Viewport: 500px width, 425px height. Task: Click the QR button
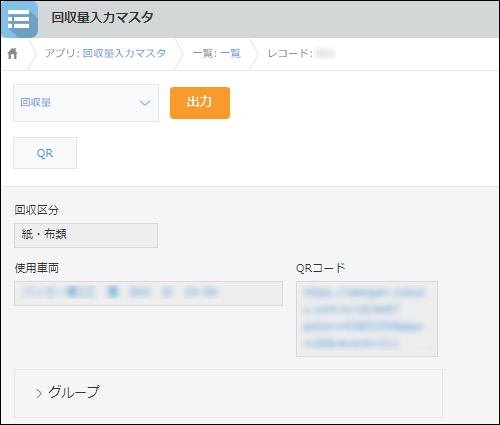45,153
